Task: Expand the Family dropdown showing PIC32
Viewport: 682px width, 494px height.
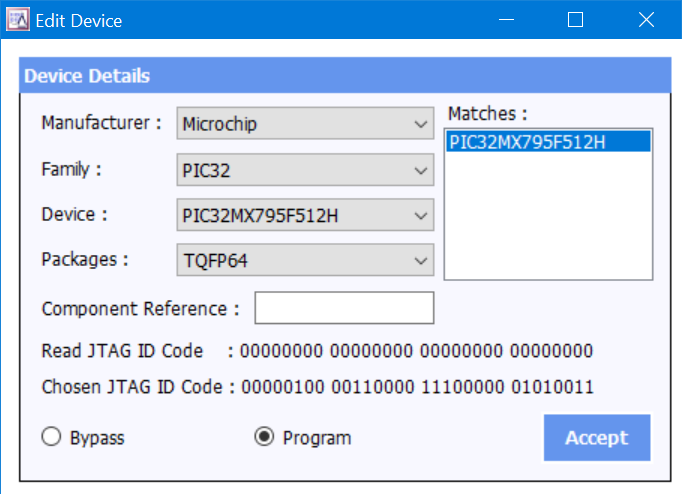Action: (305, 170)
